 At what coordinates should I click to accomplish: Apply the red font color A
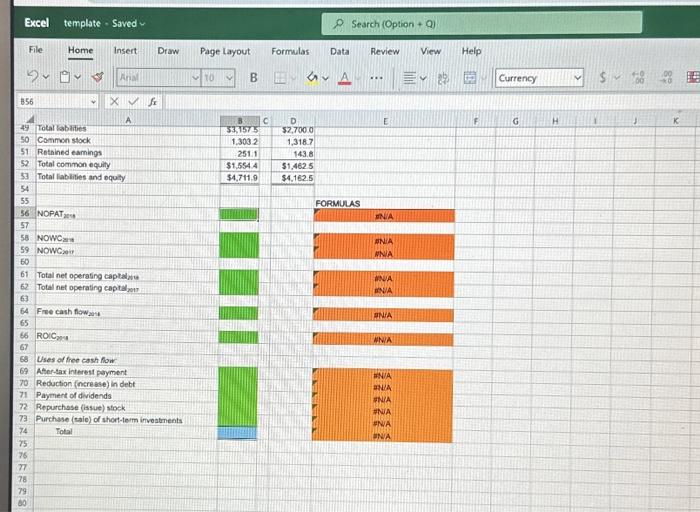click(344, 79)
